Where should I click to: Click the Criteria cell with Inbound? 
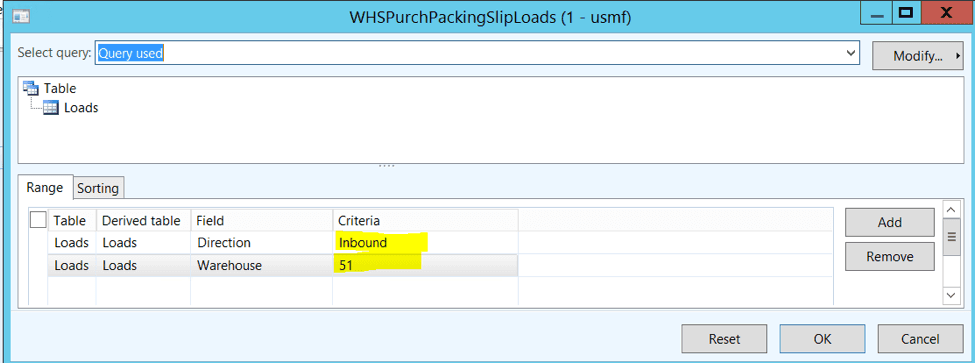tap(425, 242)
